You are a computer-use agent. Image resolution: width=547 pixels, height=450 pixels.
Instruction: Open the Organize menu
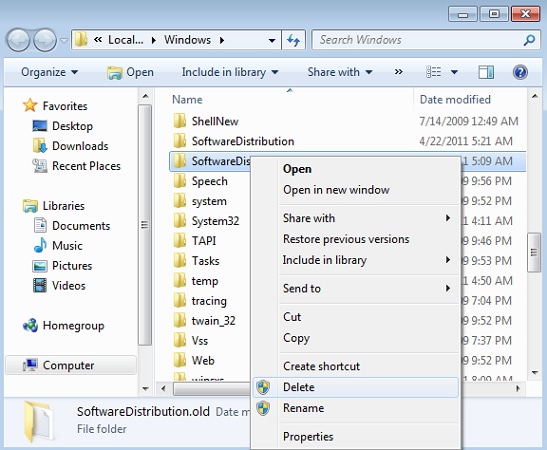point(50,72)
